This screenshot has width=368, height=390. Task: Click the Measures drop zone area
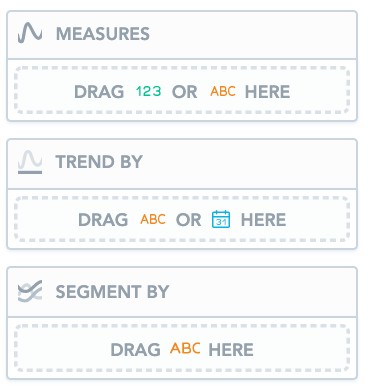(x=182, y=90)
